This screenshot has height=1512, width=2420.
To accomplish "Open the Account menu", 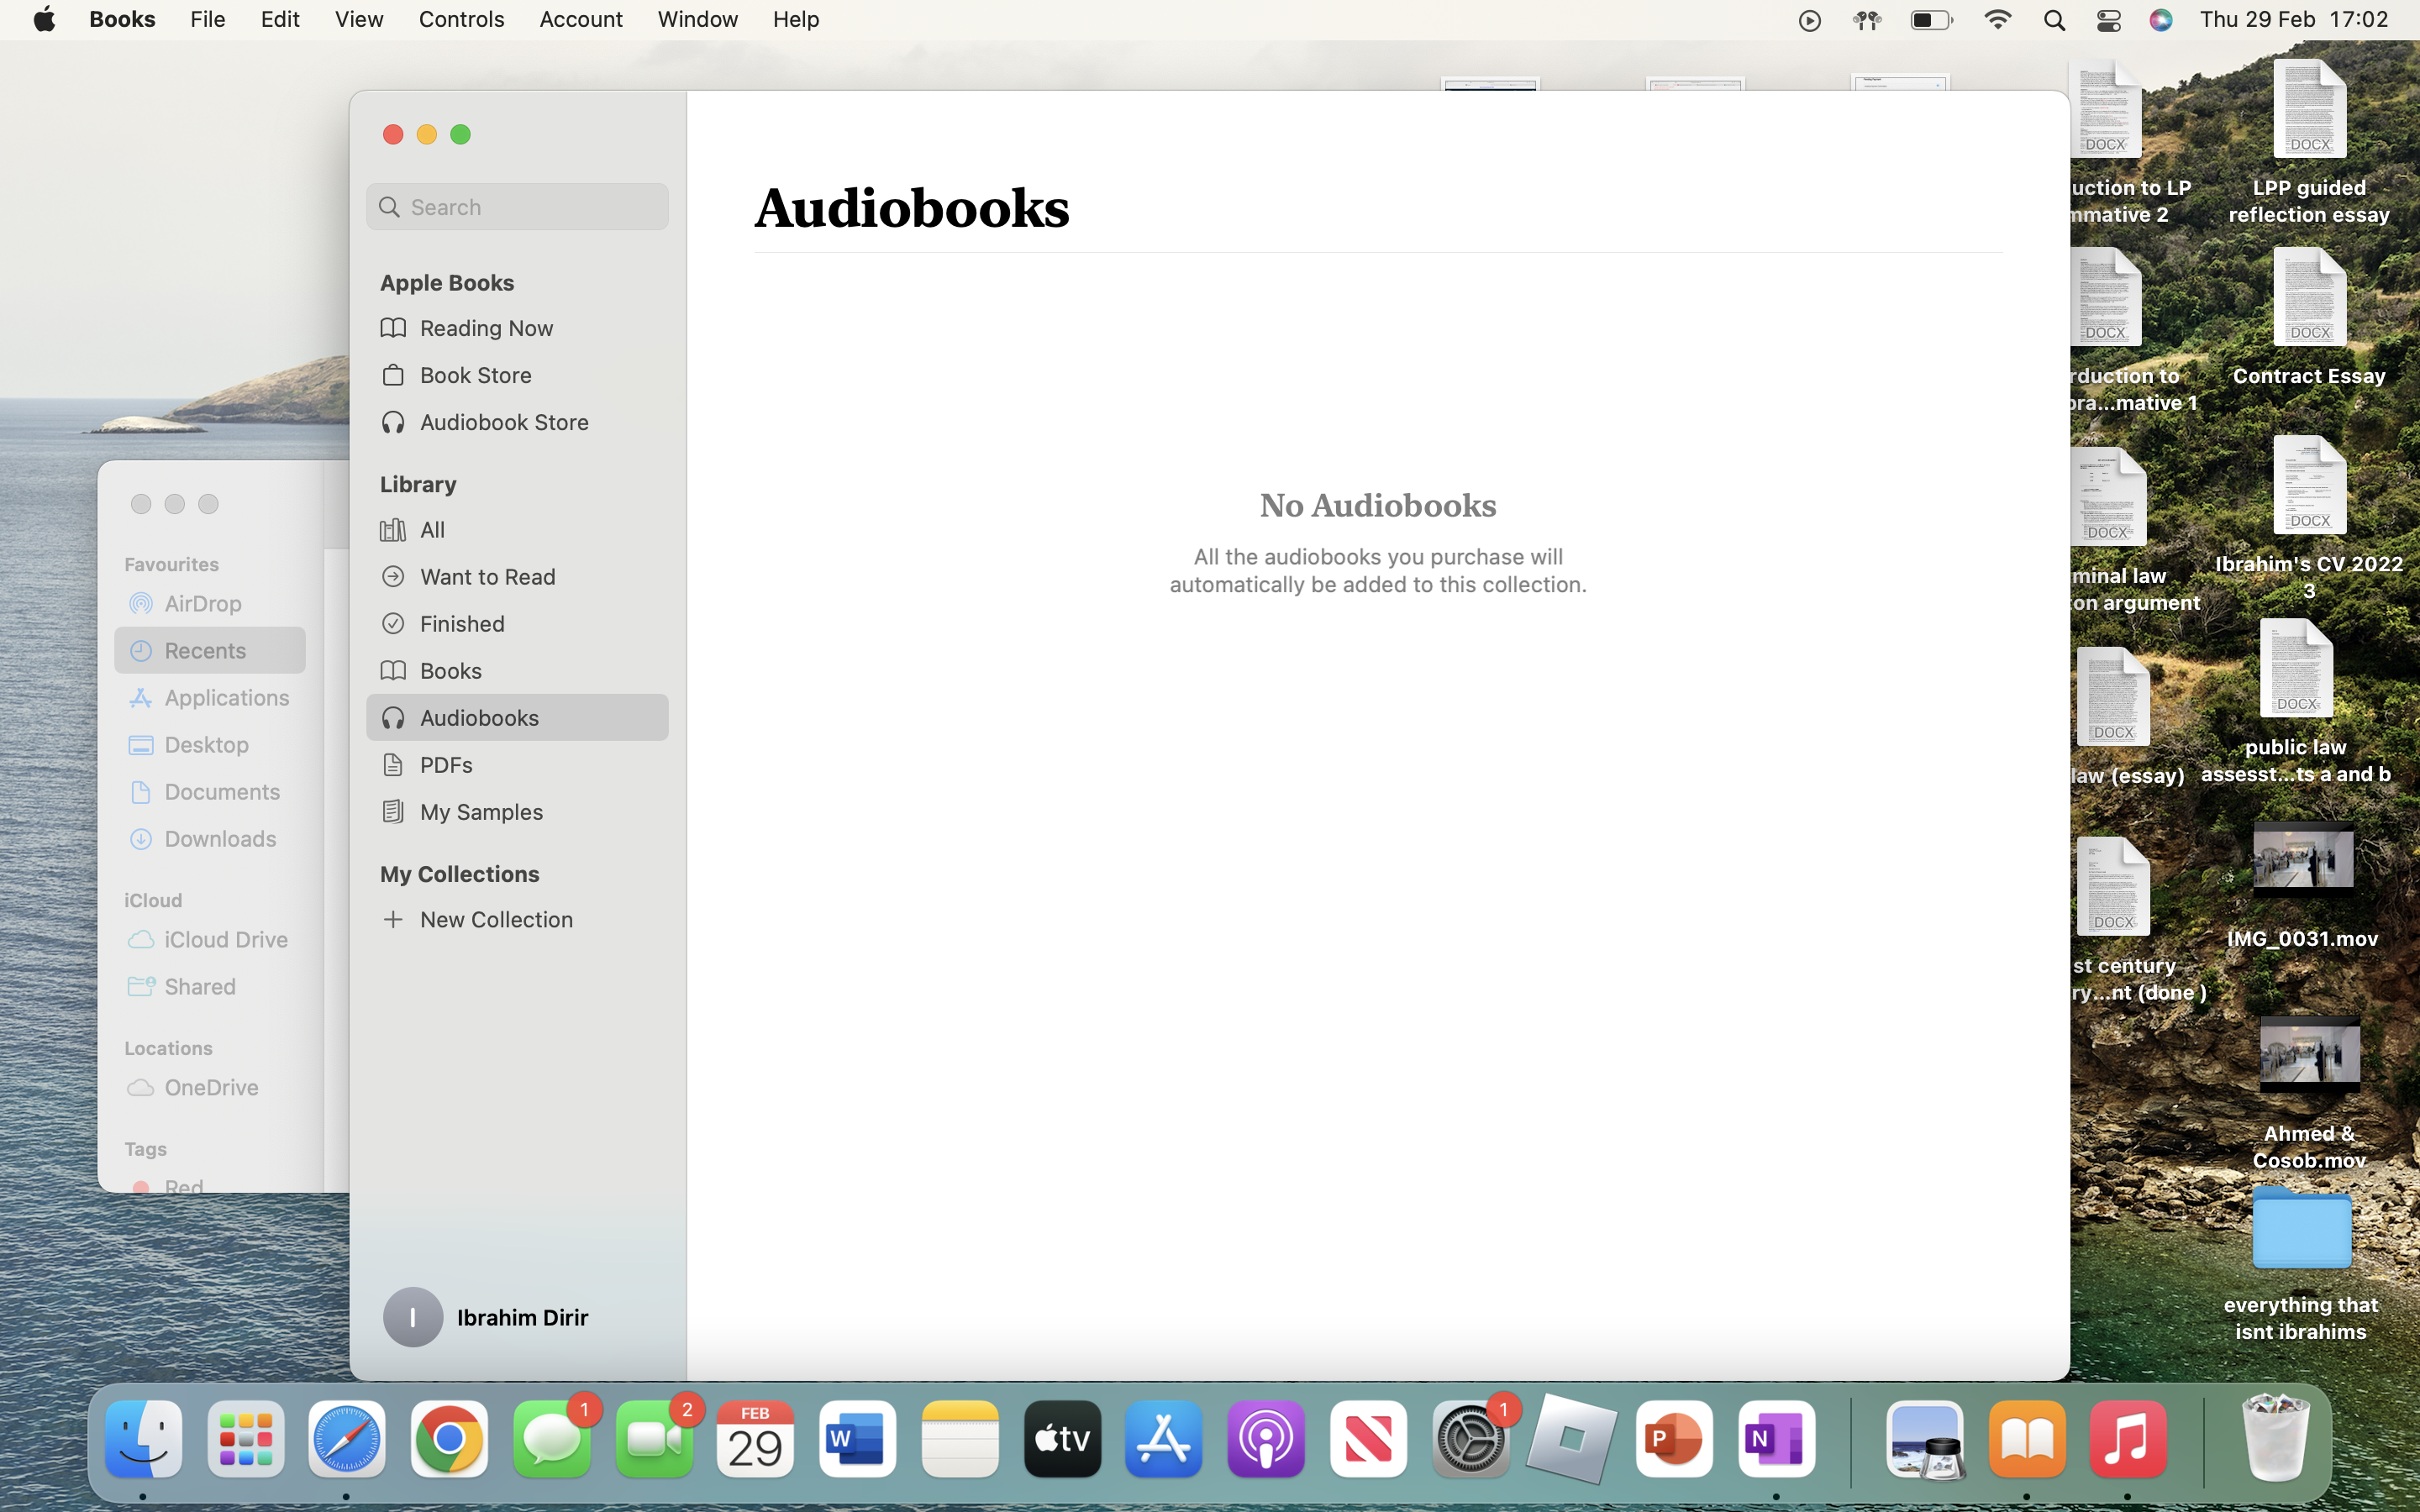I will click(x=581, y=20).
